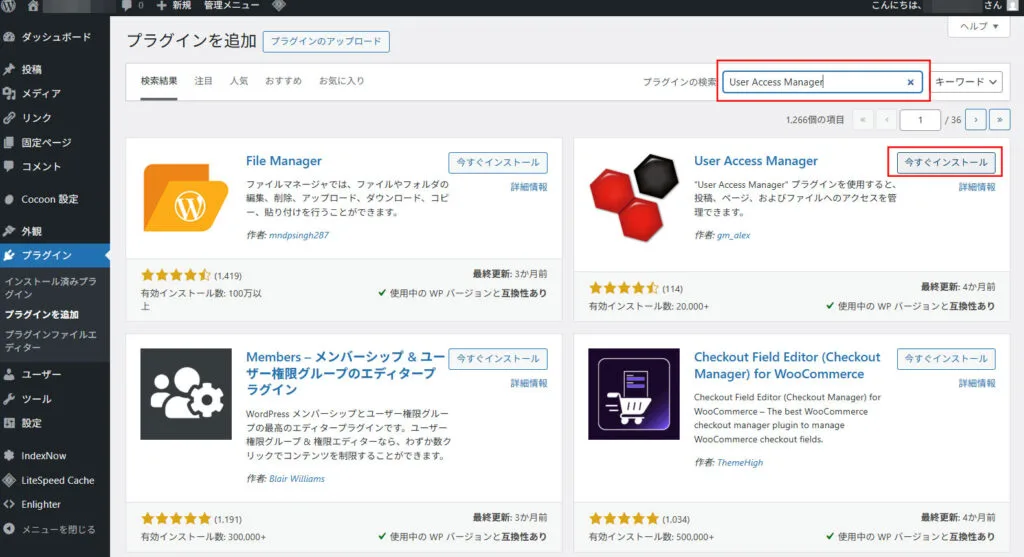Viewport: 1024px width, 557px height.
Task: Open the home site icon in admin bar
Action: click(x=34, y=6)
